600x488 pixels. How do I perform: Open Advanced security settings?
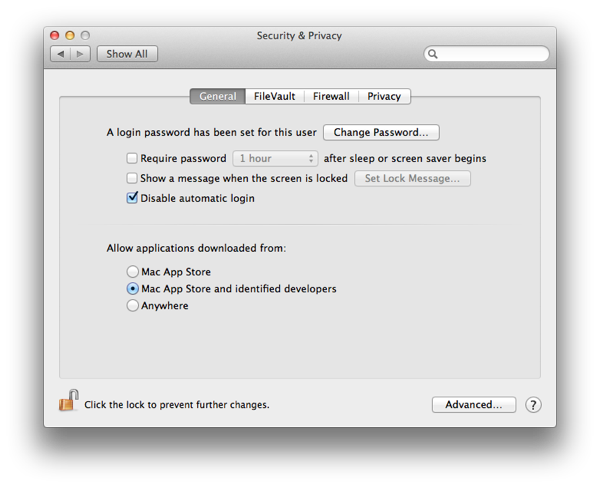474,405
